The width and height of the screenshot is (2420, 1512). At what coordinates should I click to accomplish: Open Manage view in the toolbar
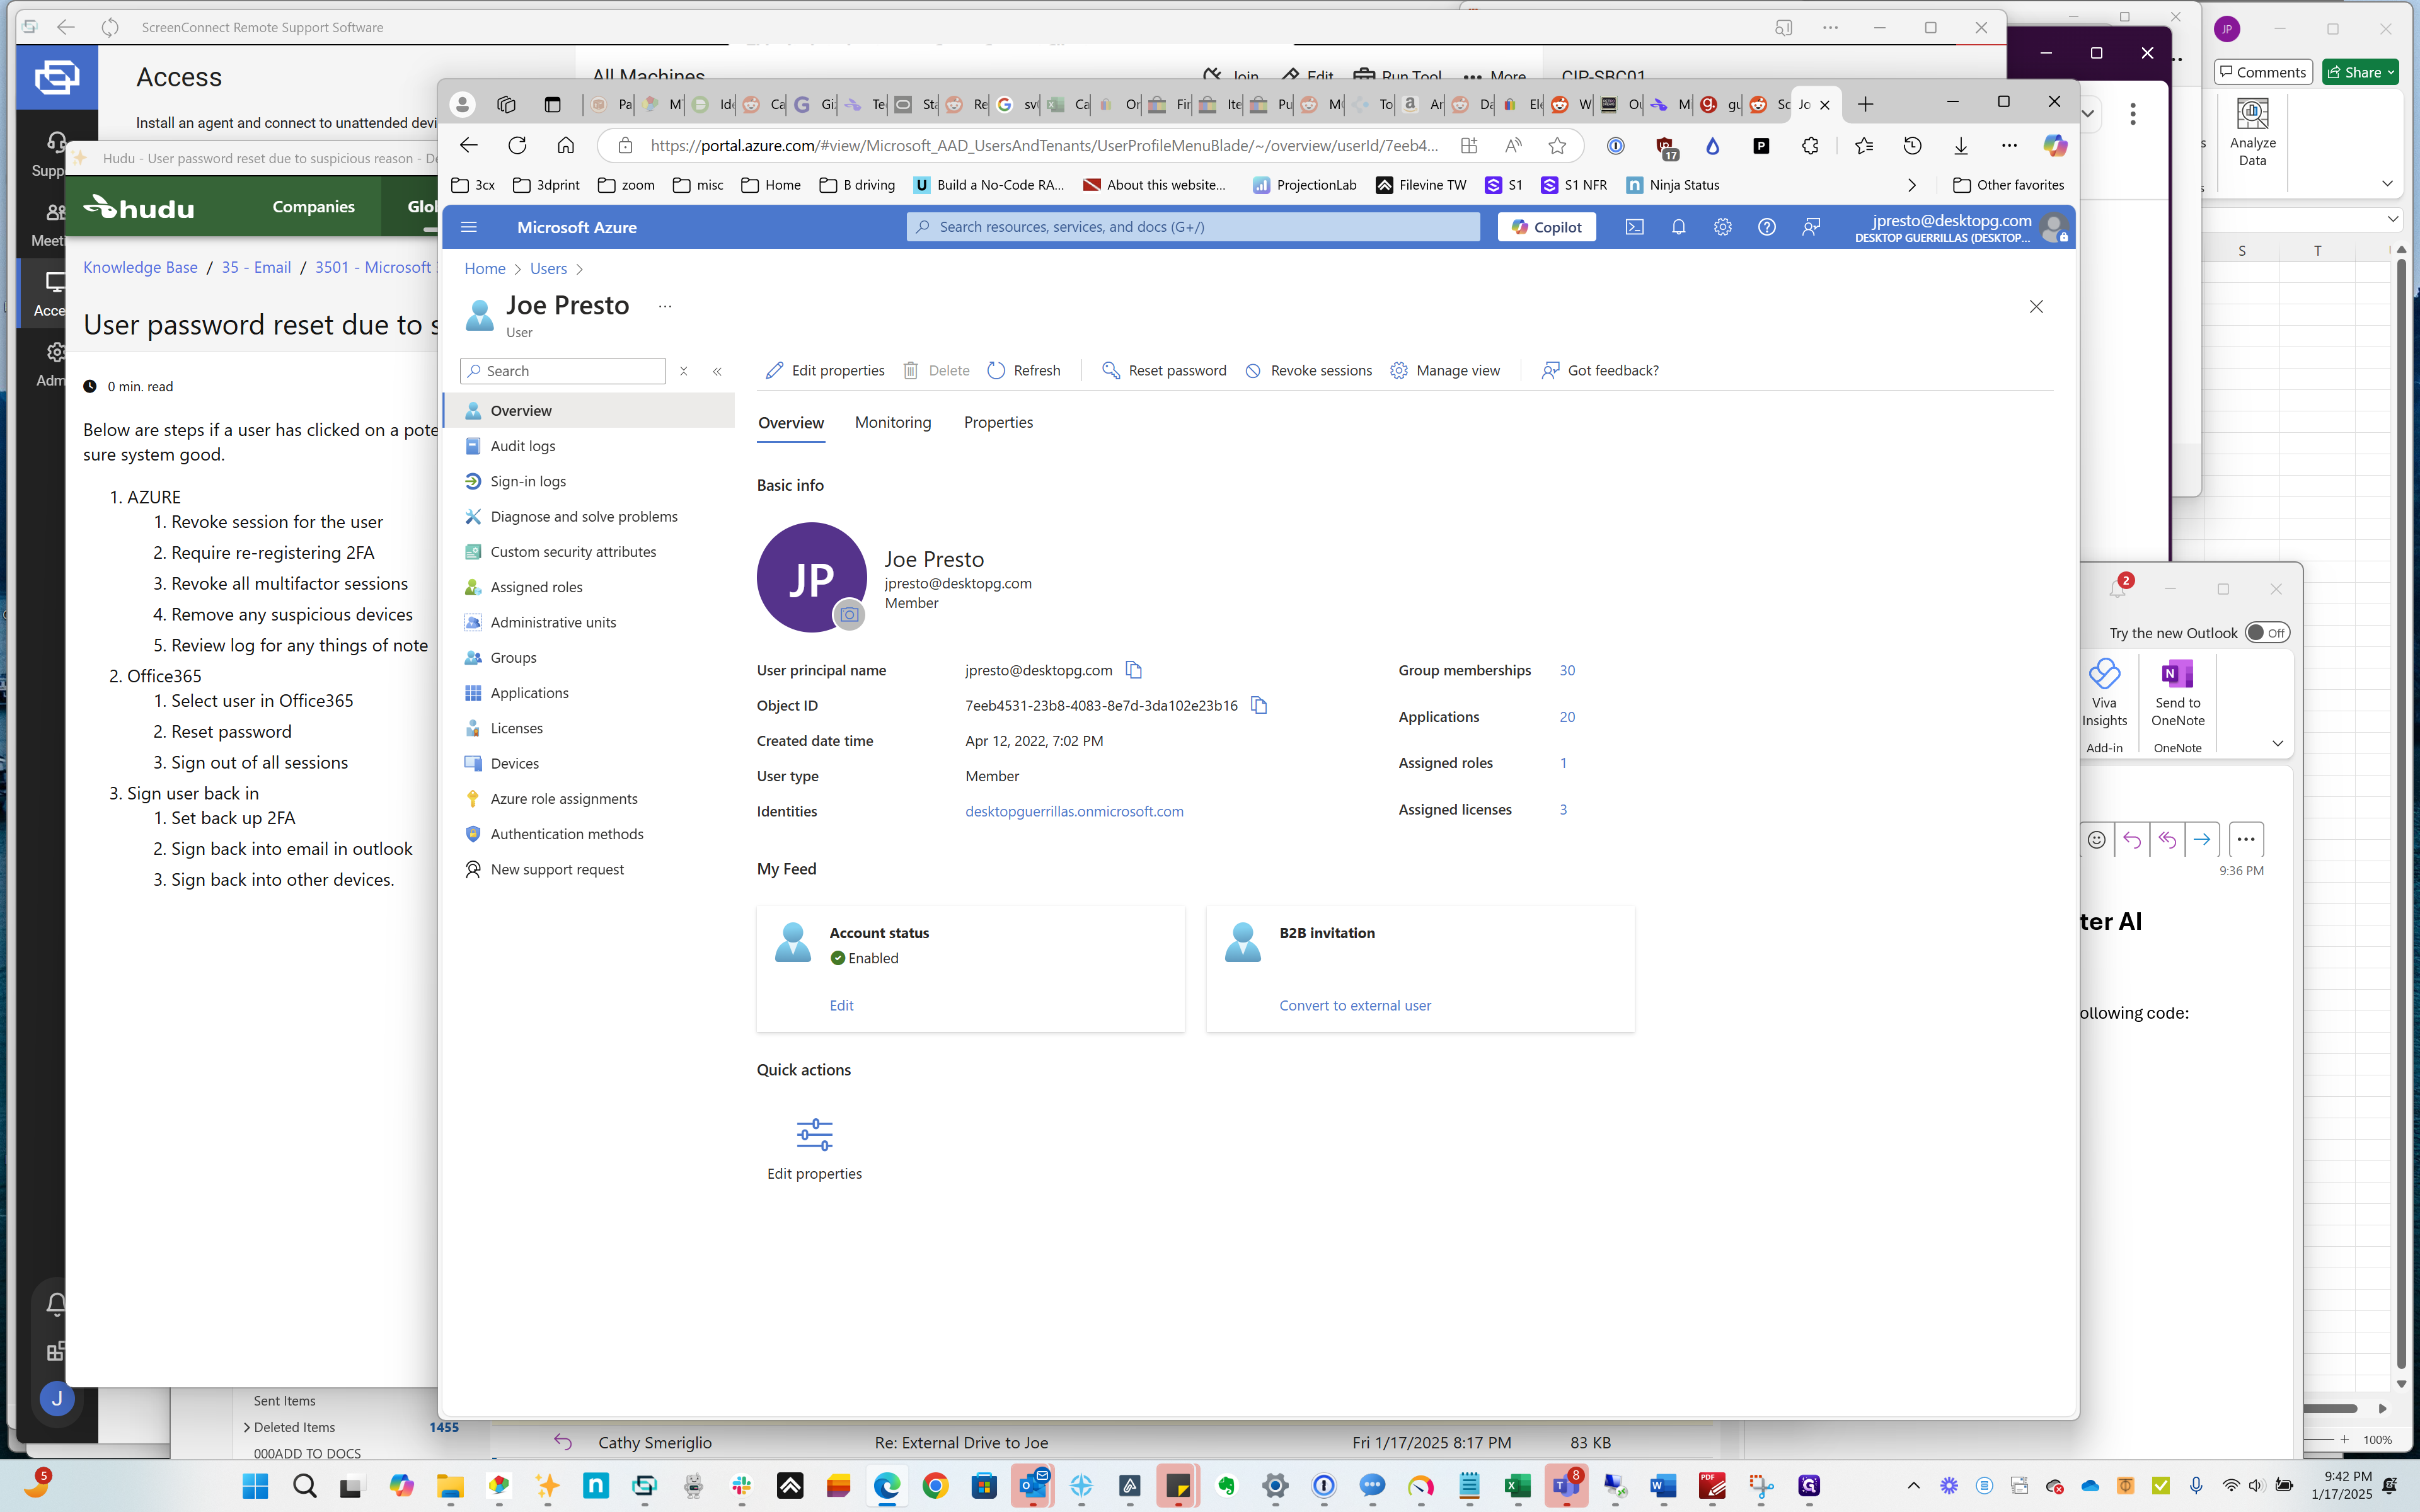point(1445,371)
